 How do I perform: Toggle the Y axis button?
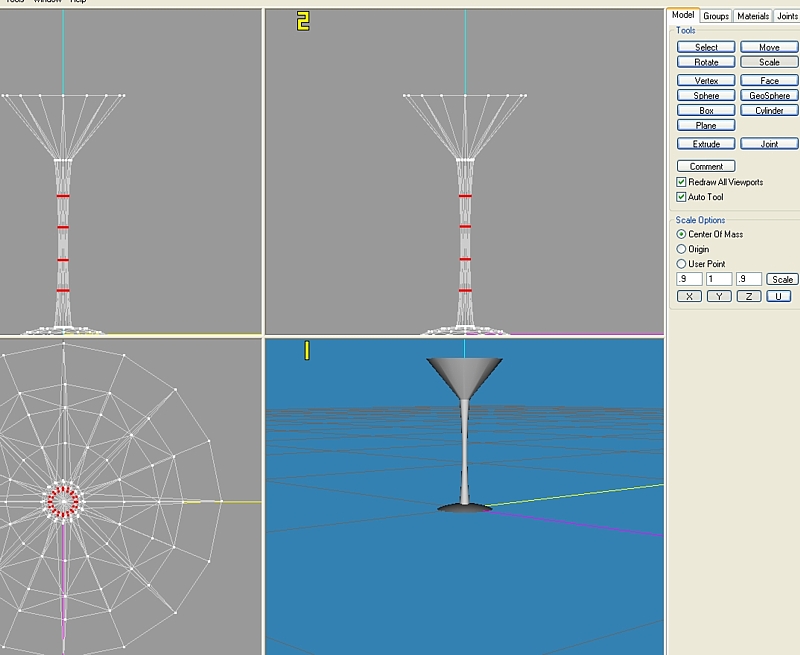(x=719, y=296)
